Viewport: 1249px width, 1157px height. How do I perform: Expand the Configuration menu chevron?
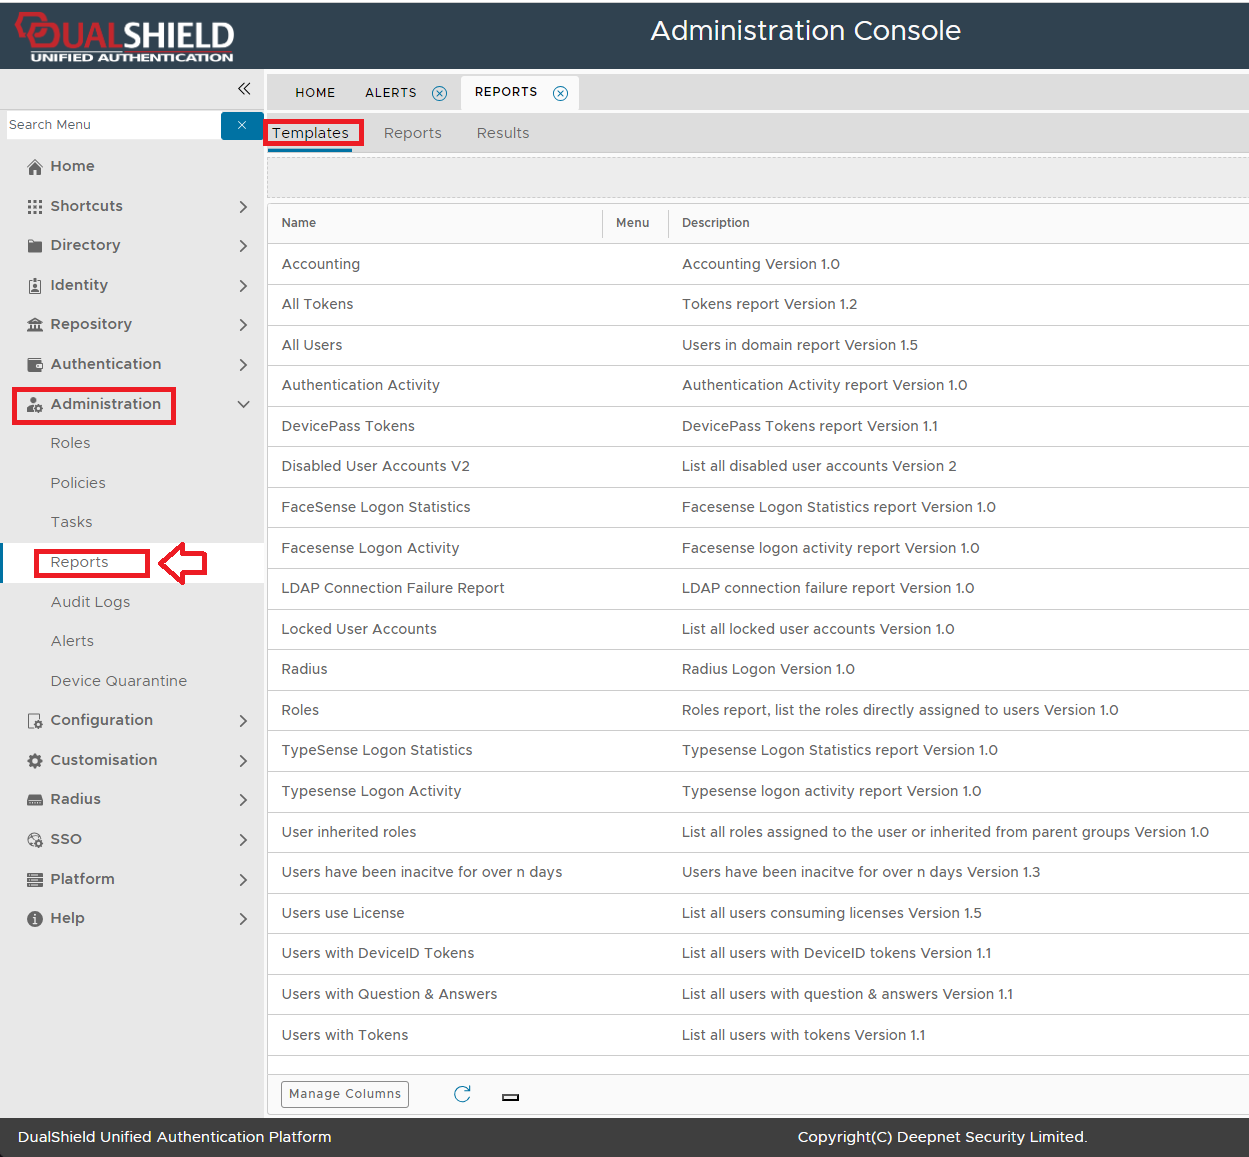tap(243, 721)
